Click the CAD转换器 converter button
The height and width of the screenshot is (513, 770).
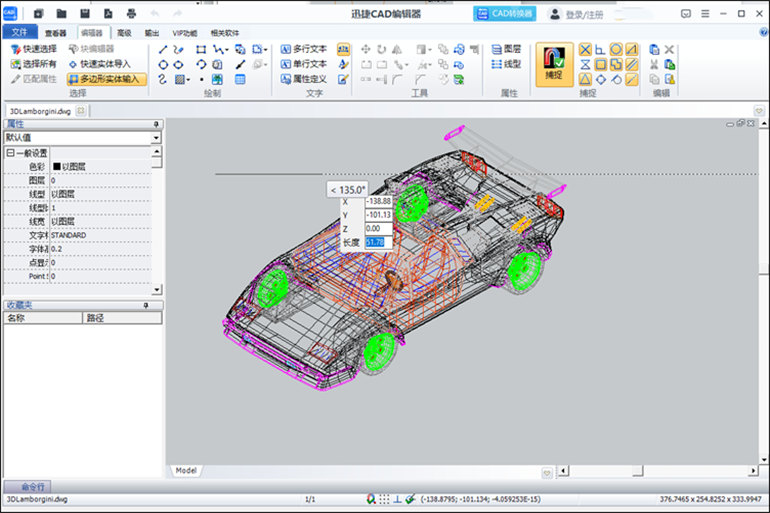click(504, 14)
